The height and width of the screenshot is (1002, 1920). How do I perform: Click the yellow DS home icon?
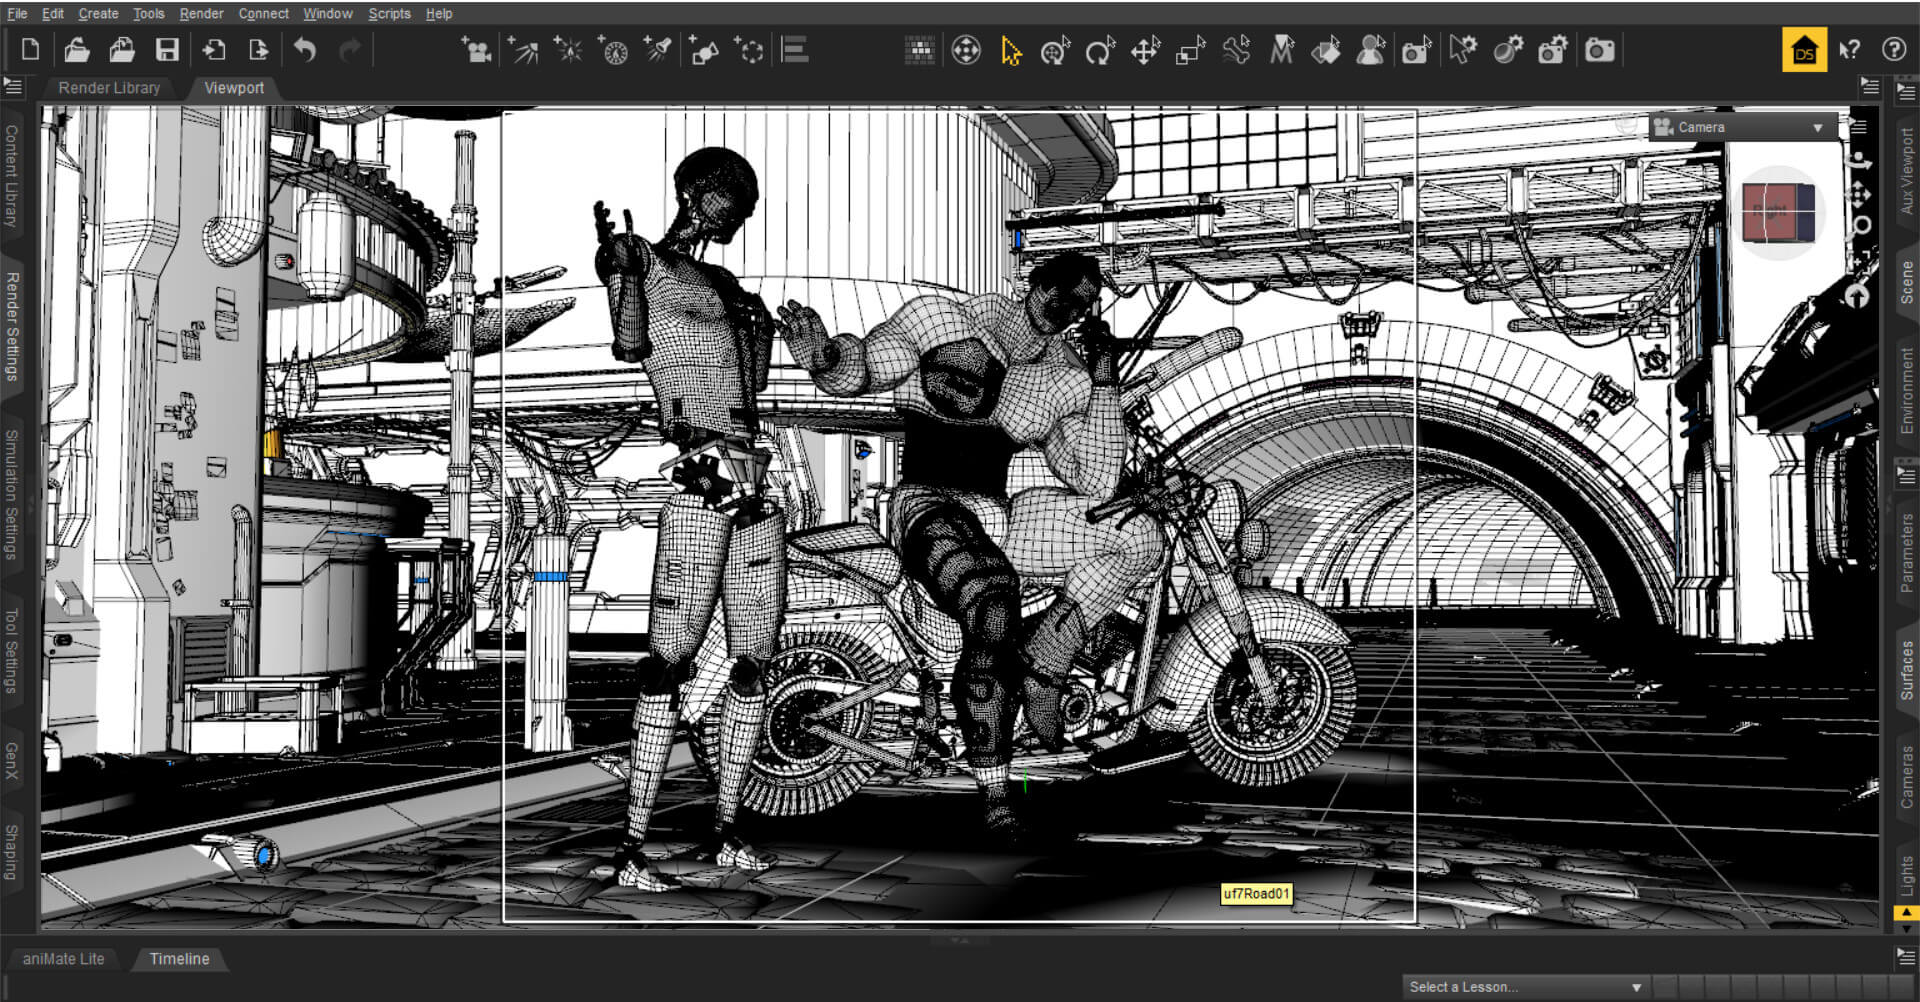pos(1804,50)
